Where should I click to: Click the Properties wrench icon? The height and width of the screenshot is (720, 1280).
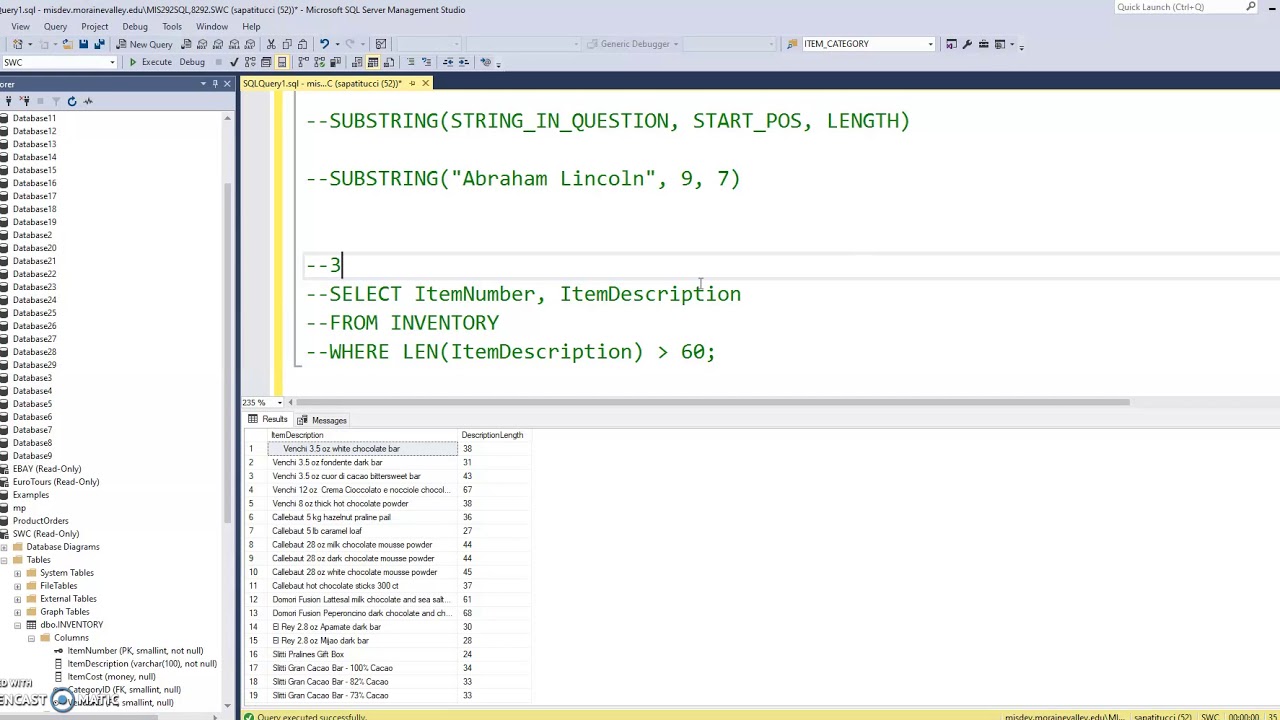click(967, 44)
